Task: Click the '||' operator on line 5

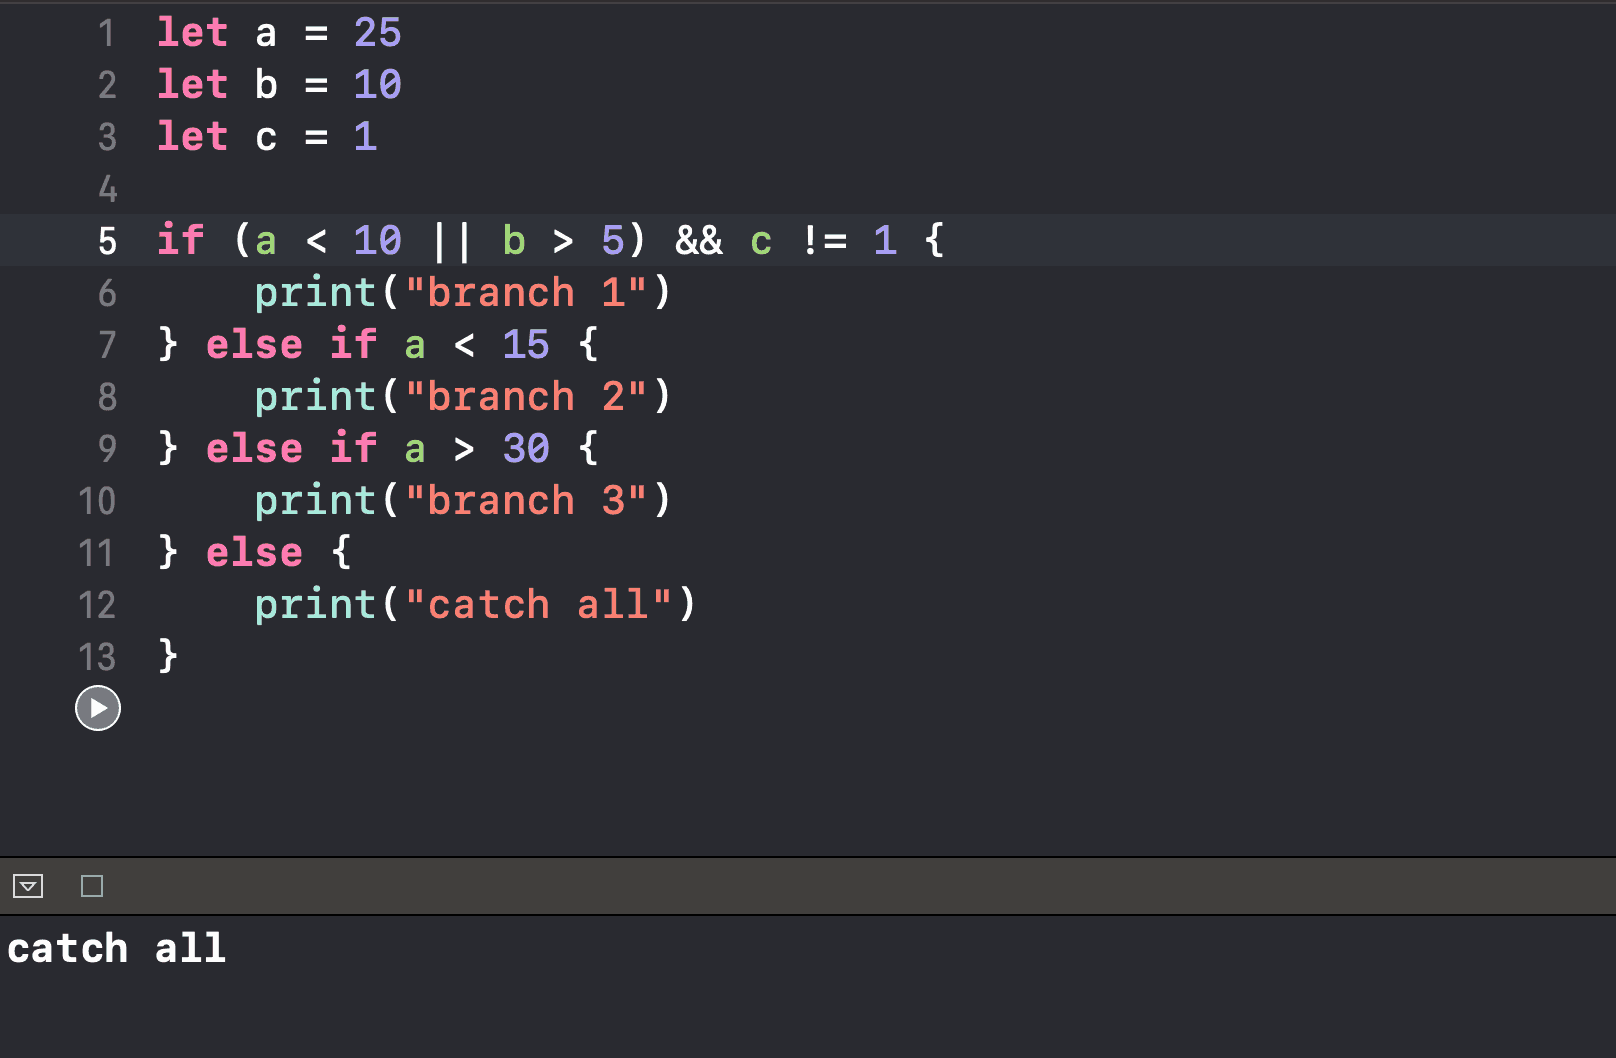Action: coord(452,241)
